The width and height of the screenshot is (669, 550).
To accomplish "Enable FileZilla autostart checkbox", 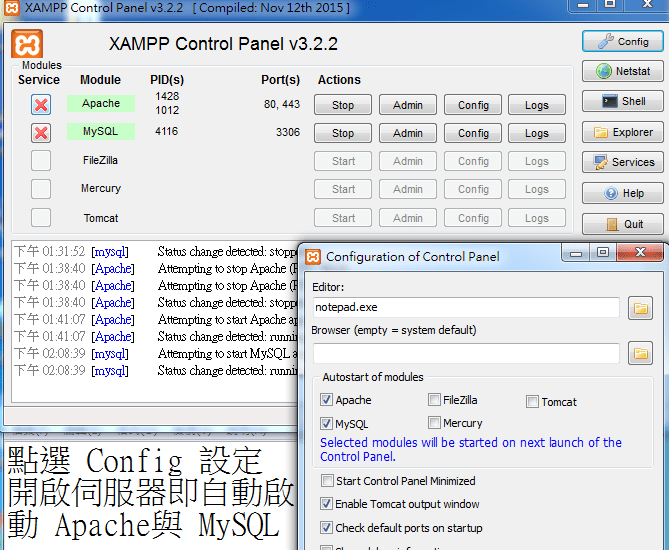I will tap(434, 400).
